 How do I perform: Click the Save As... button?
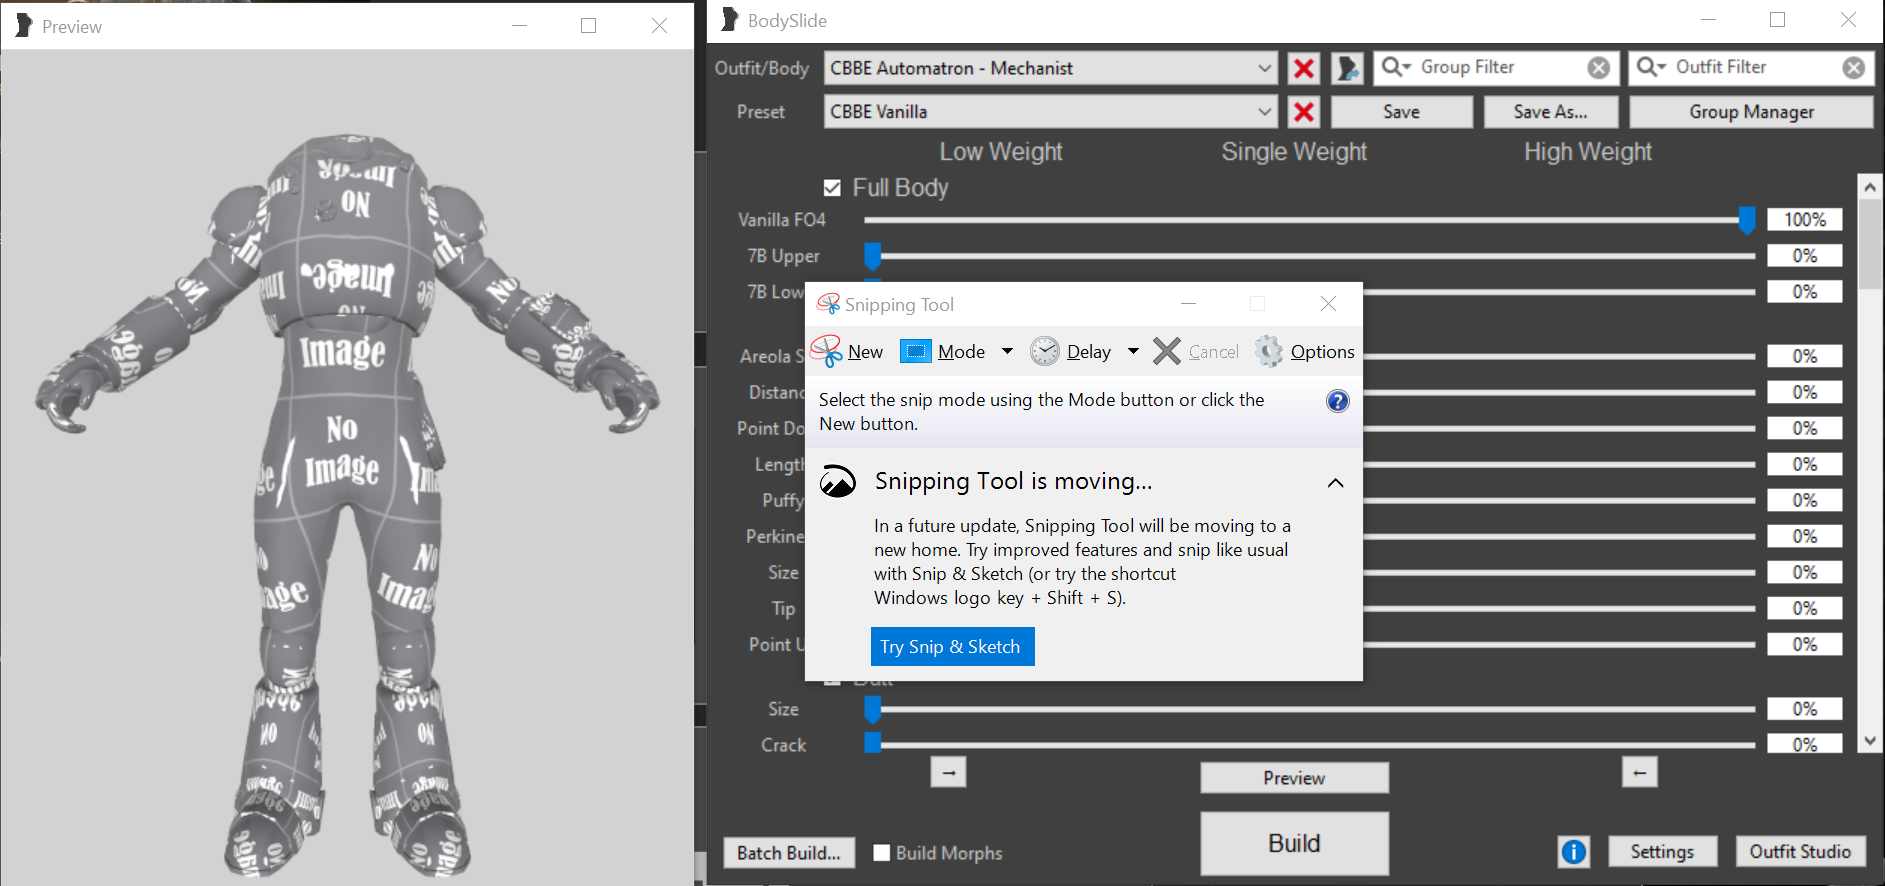pos(1550,112)
